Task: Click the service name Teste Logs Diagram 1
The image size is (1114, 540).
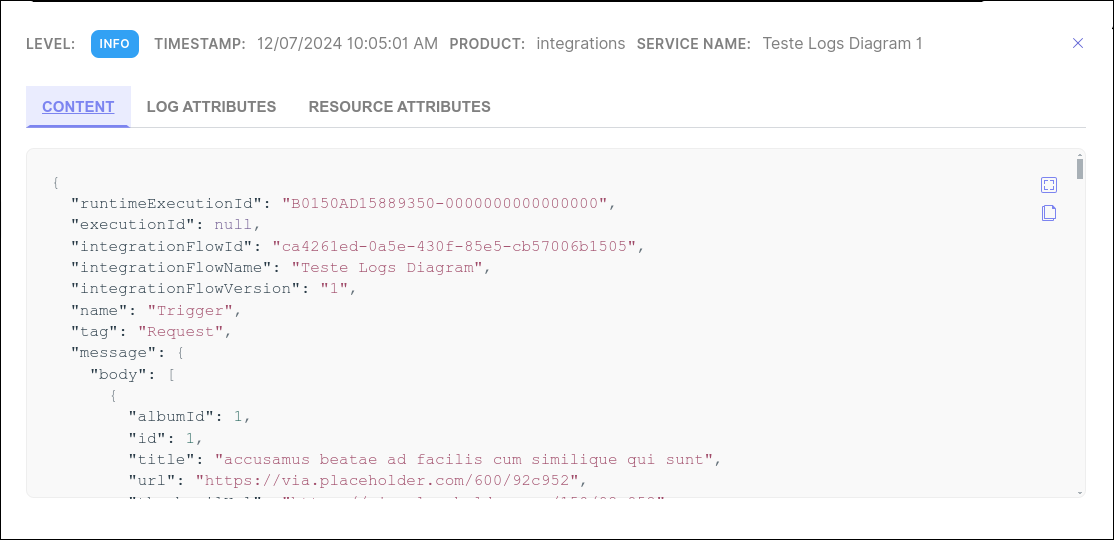Action: pos(842,44)
